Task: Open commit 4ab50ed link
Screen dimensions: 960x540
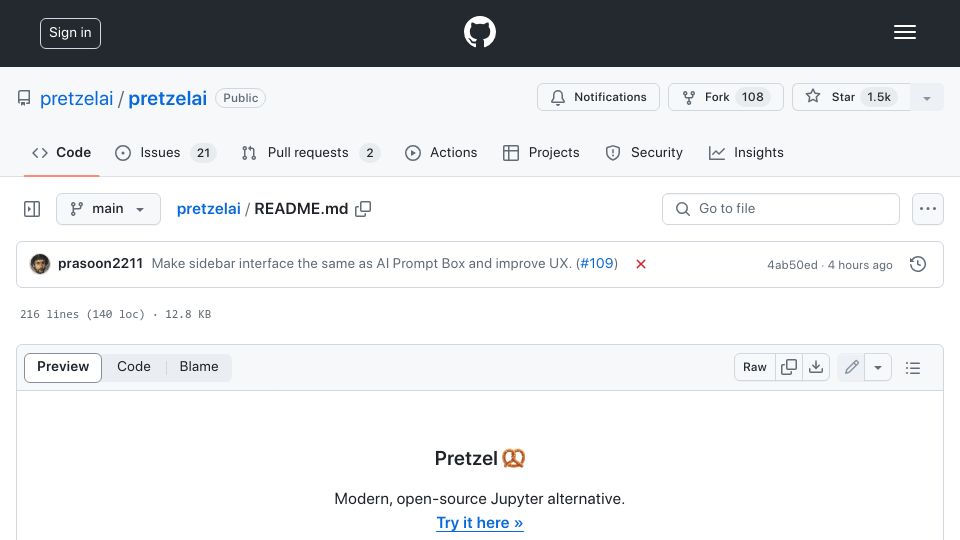Action: 792,264
